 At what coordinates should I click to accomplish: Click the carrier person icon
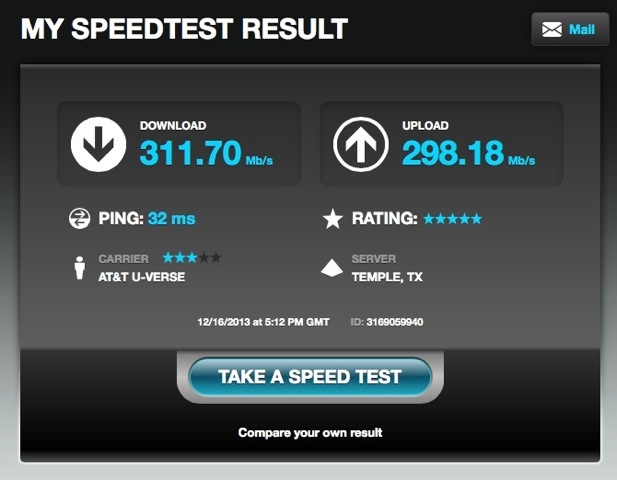(80, 268)
